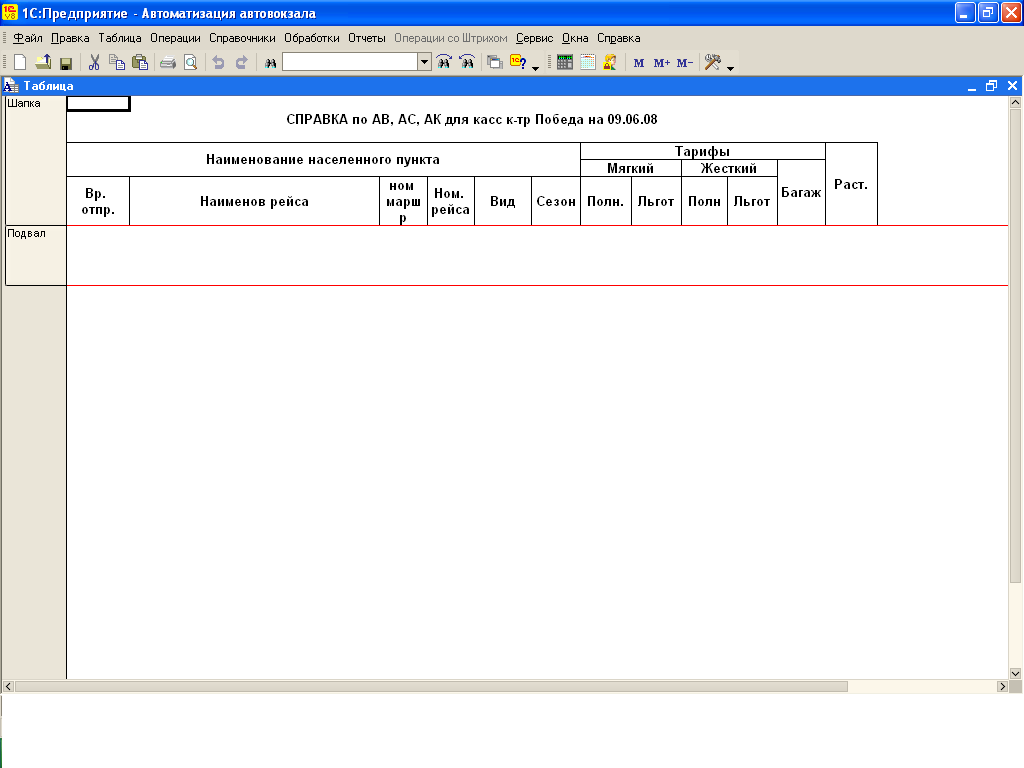Open the Правка menu
The height and width of the screenshot is (768, 1024).
tap(70, 38)
